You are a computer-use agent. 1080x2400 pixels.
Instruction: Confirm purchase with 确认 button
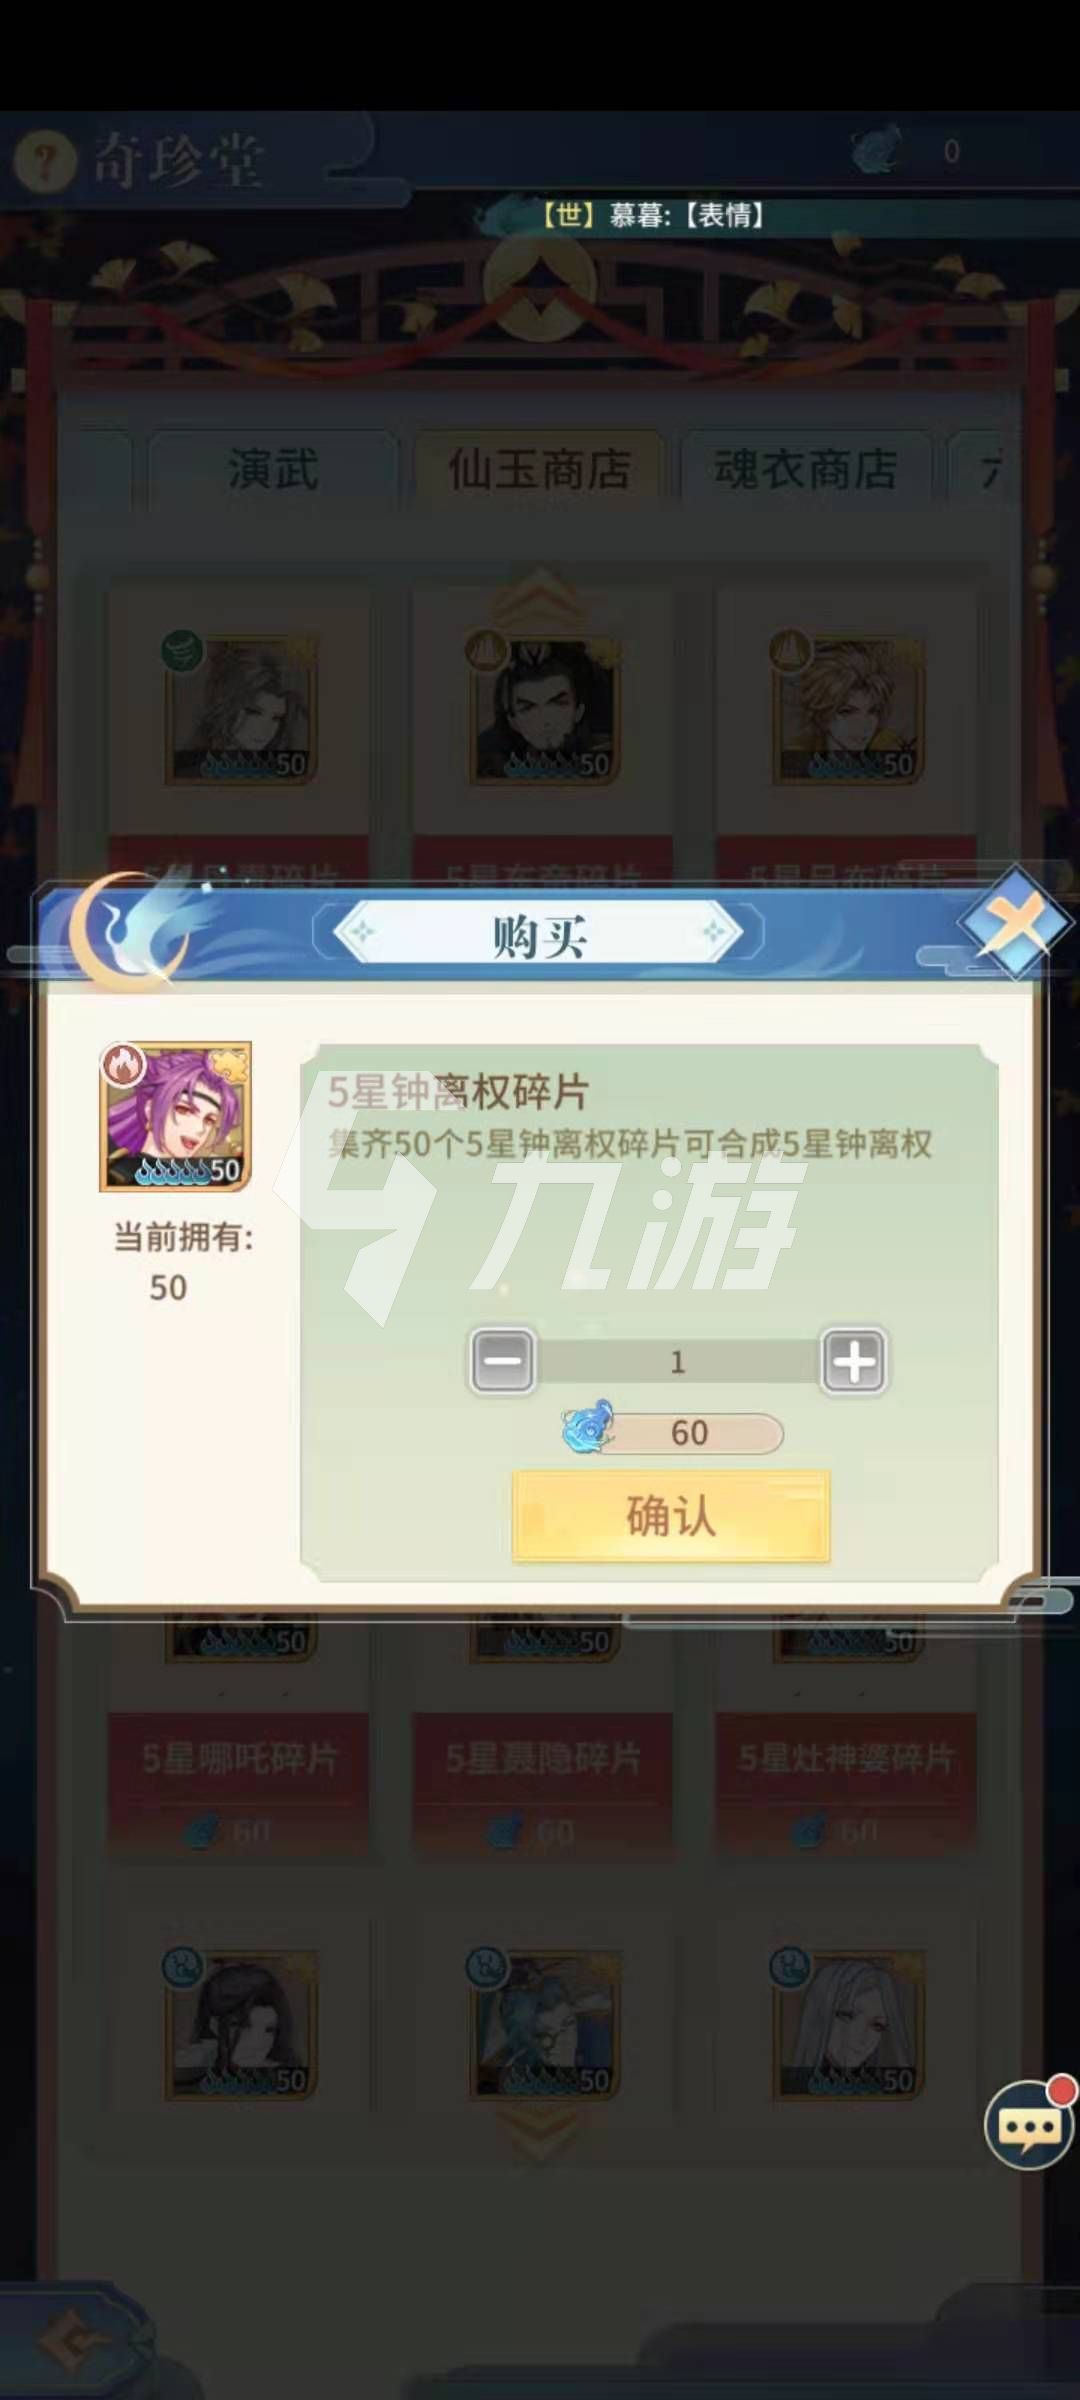(x=671, y=1516)
